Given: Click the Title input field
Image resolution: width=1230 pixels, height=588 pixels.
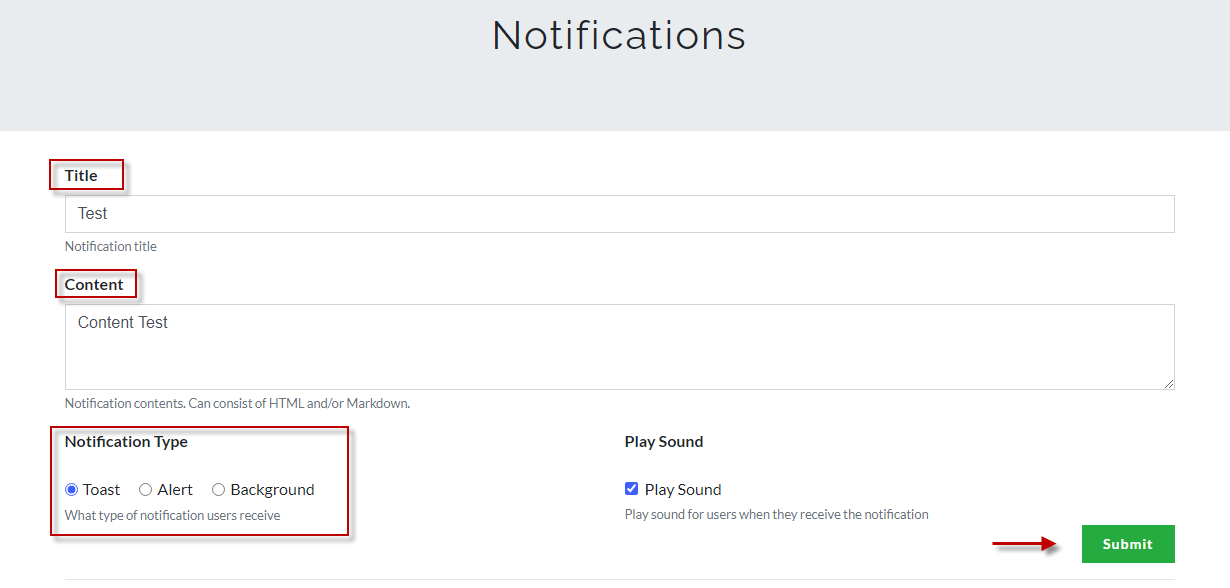Looking at the screenshot, I should pos(619,214).
